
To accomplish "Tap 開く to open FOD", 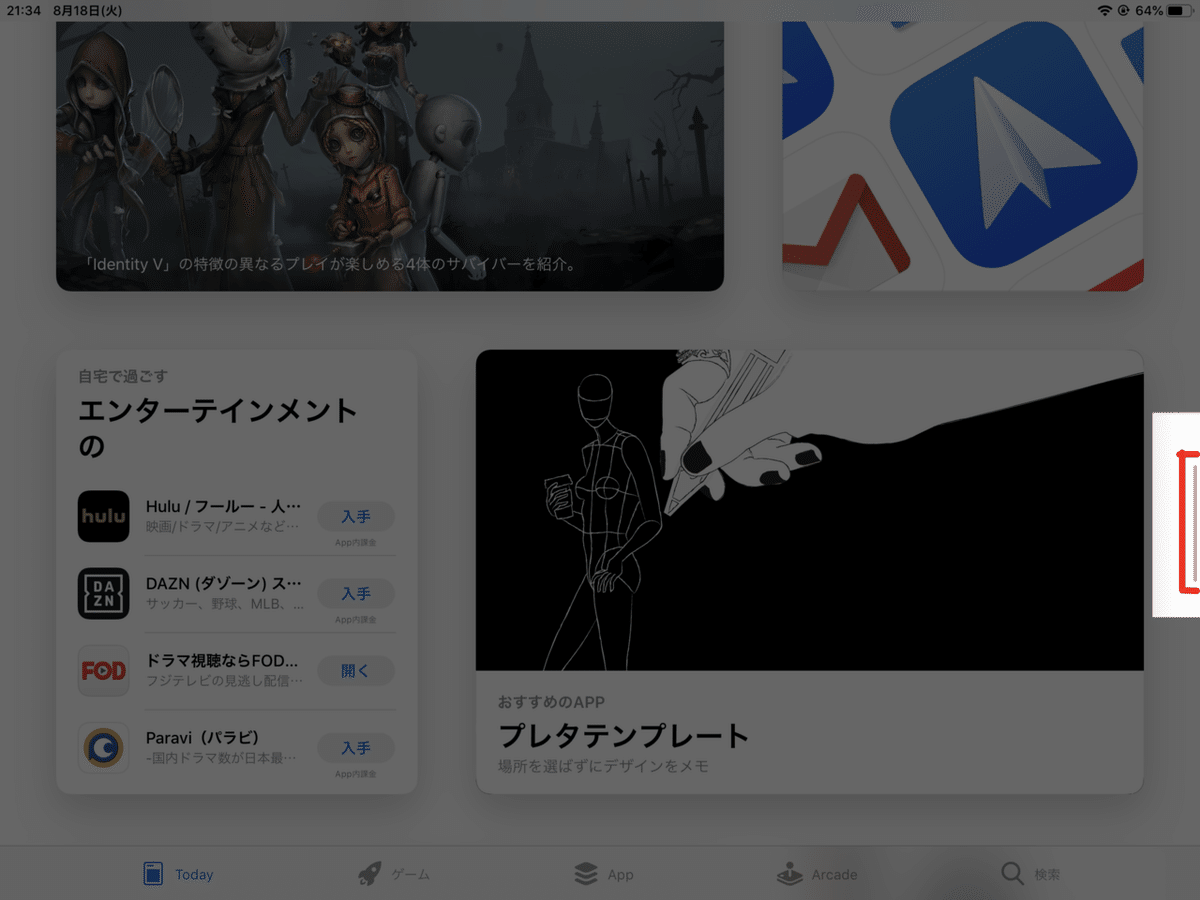I will [x=356, y=670].
